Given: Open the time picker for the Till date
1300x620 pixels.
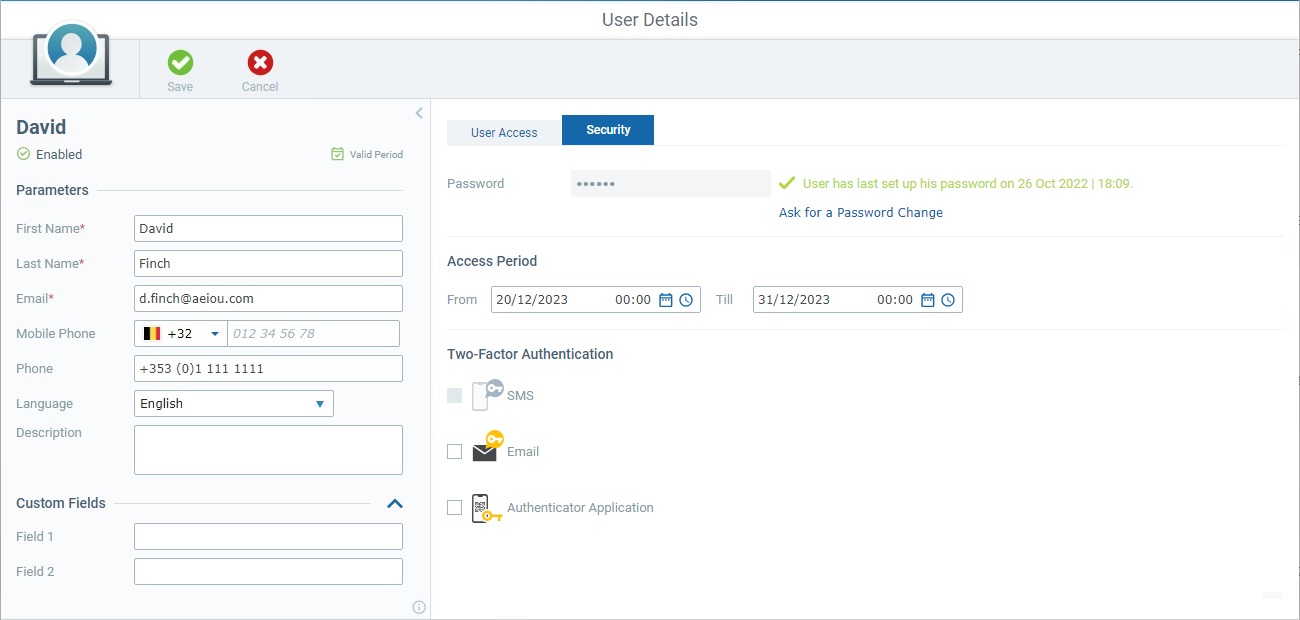Looking at the screenshot, I should 946,299.
